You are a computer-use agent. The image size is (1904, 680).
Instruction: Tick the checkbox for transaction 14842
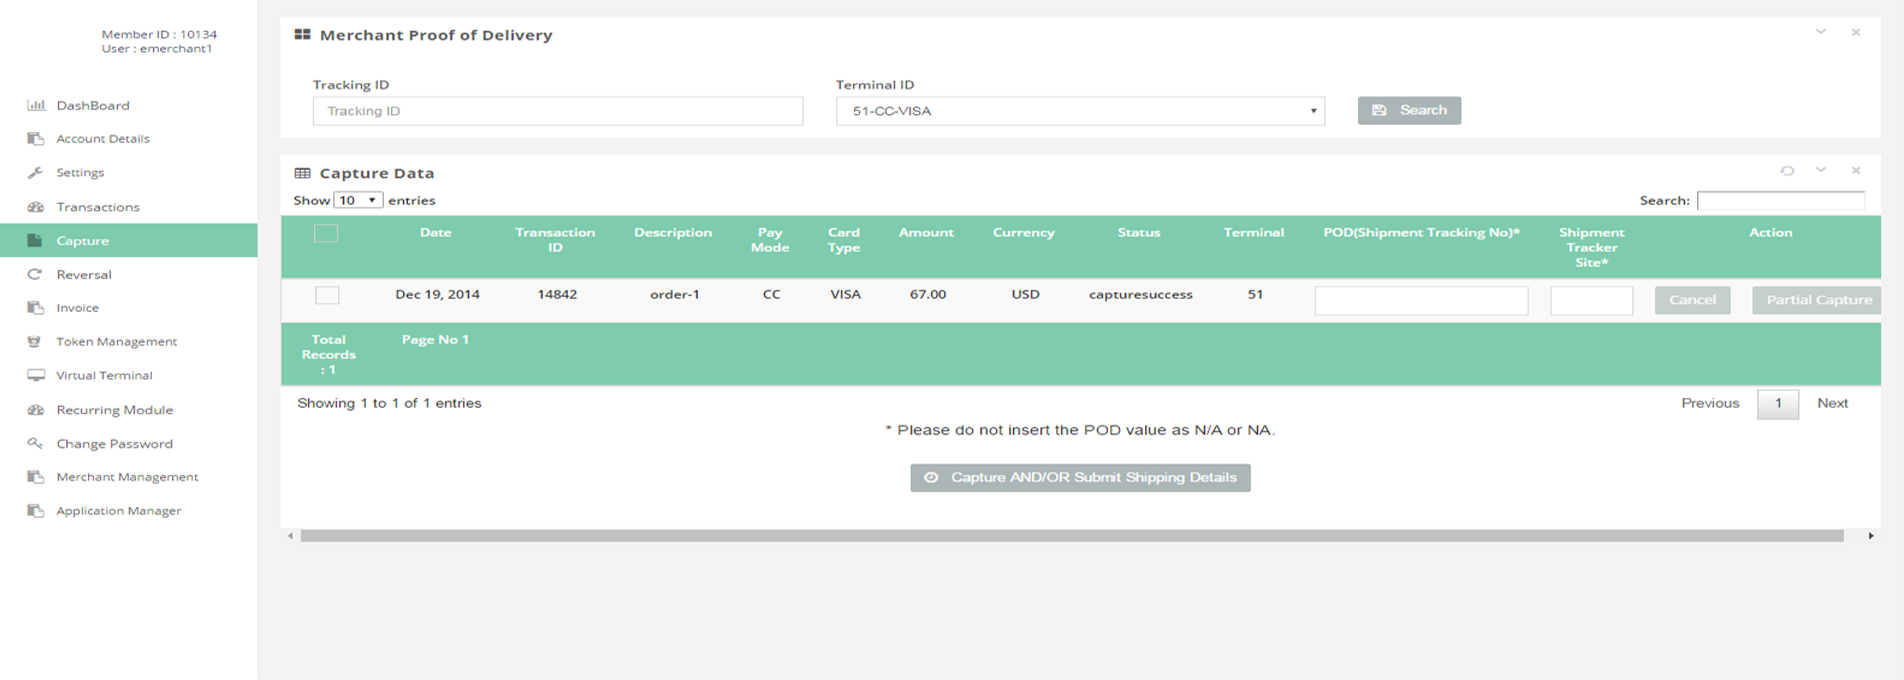click(x=327, y=295)
